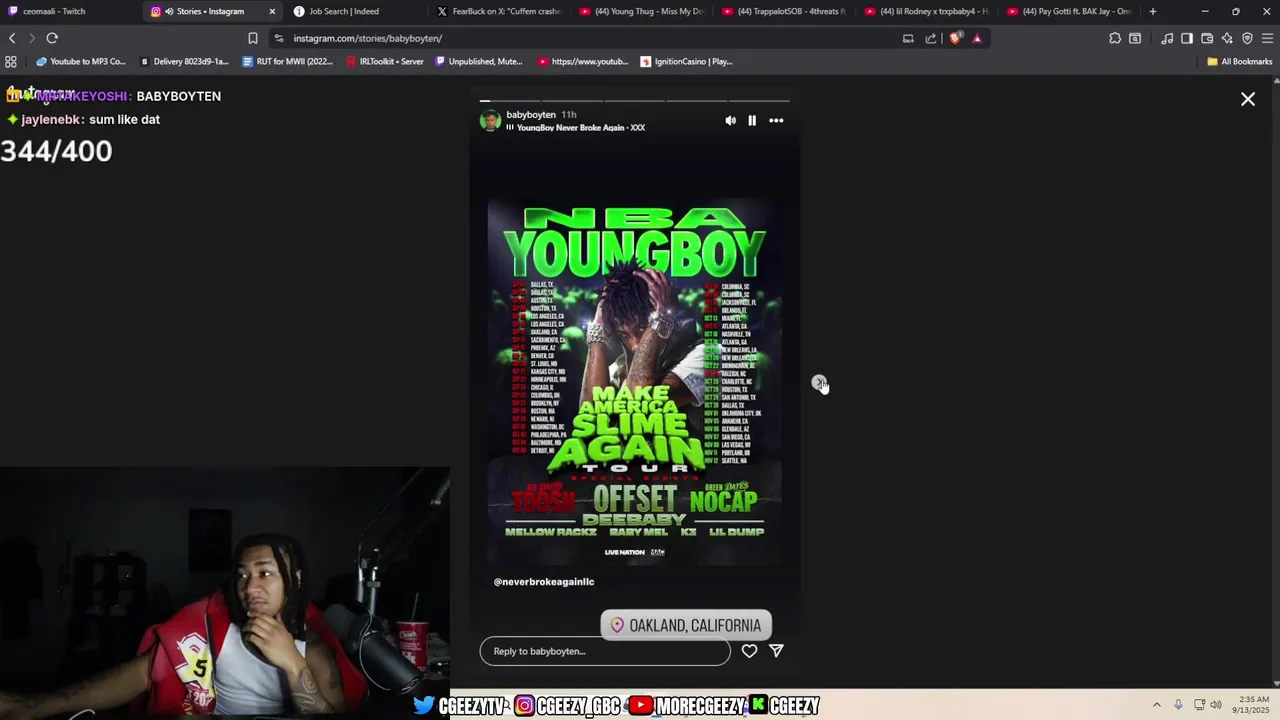Switch to the Young Thug - Miss My Dogs tab
Viewport: 1280px width, 720px height.
click(x=642, y=11)
